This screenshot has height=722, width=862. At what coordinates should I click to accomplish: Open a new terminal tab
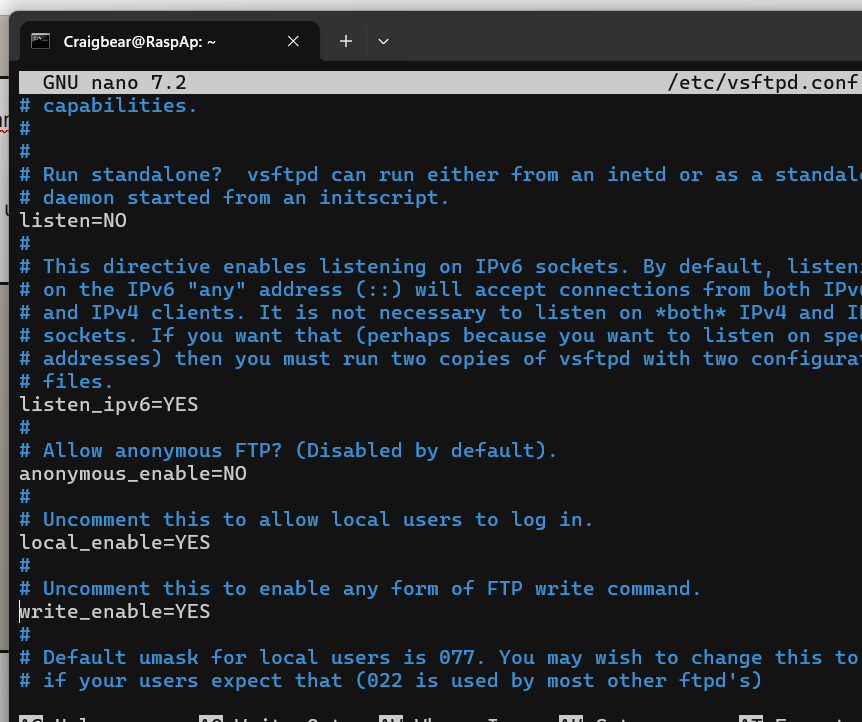coord(345,41)
